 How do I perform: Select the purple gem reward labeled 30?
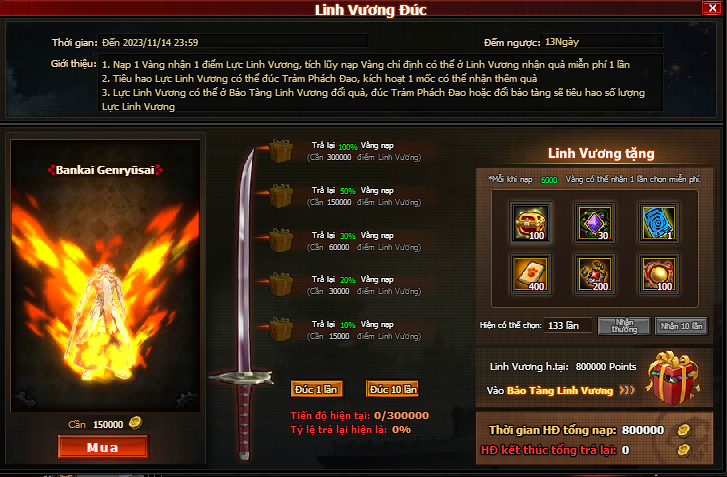595,223
